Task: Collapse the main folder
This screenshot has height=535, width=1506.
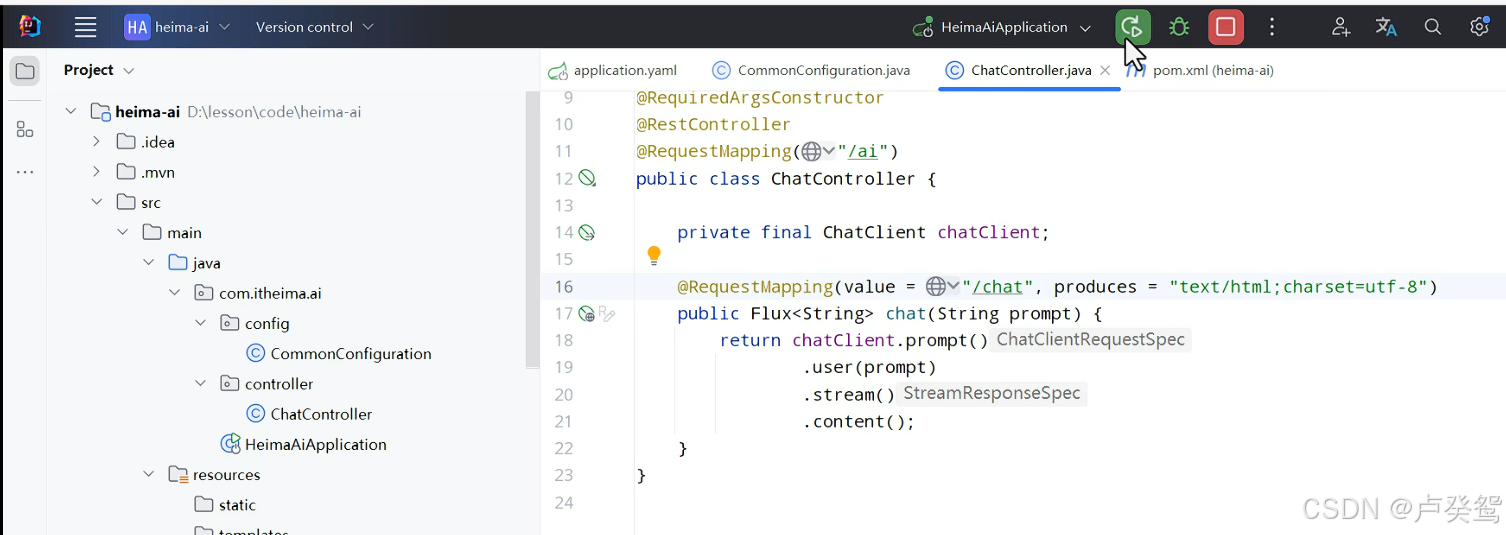Action: 123,232
